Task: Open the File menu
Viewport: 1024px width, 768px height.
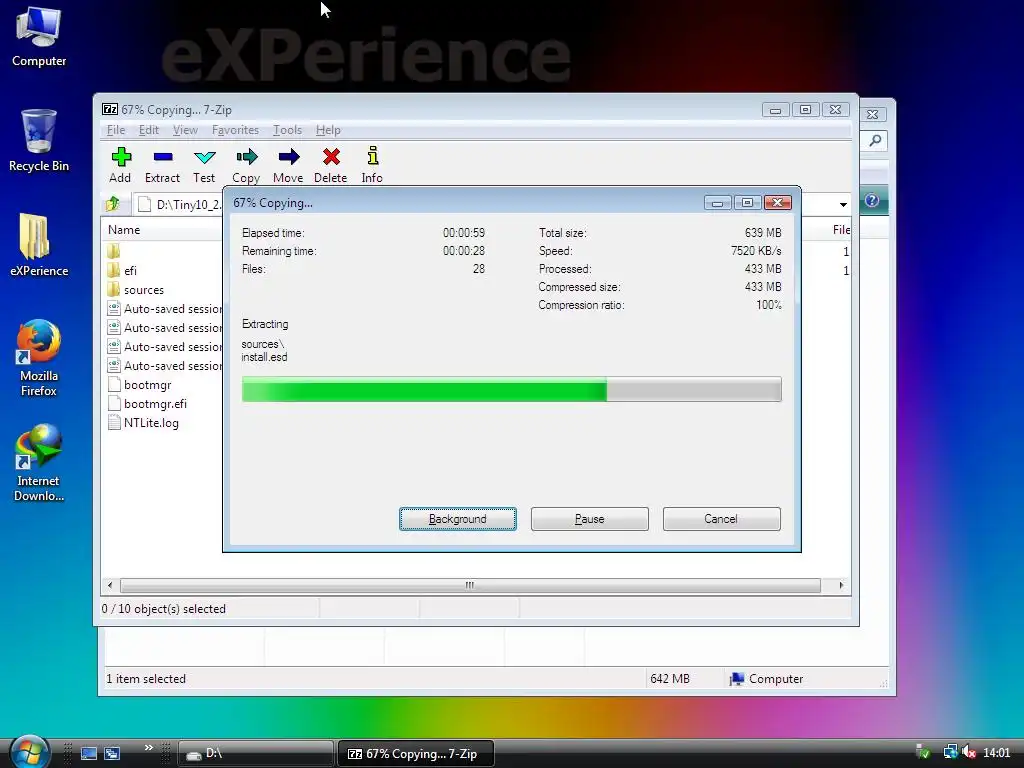Action: [116, 130]
